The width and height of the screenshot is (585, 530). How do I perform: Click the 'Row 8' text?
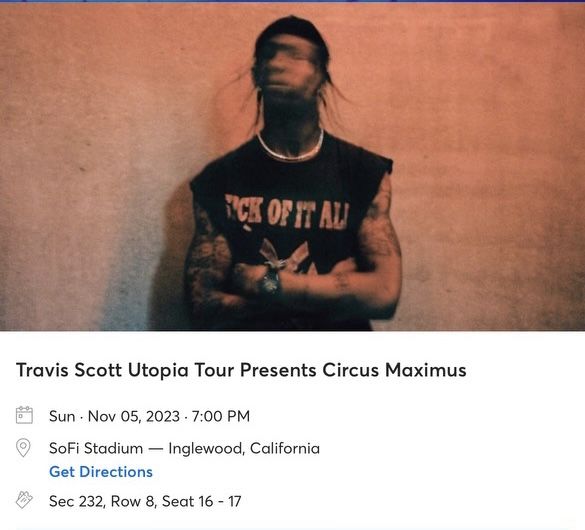[x=133, y=501]
